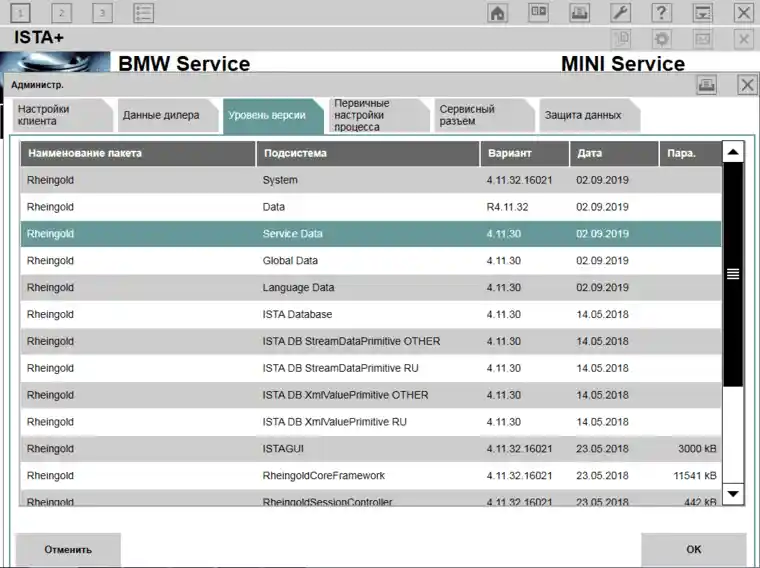Open top toolbar printer icon
The image size is (760, 568).
579,13
